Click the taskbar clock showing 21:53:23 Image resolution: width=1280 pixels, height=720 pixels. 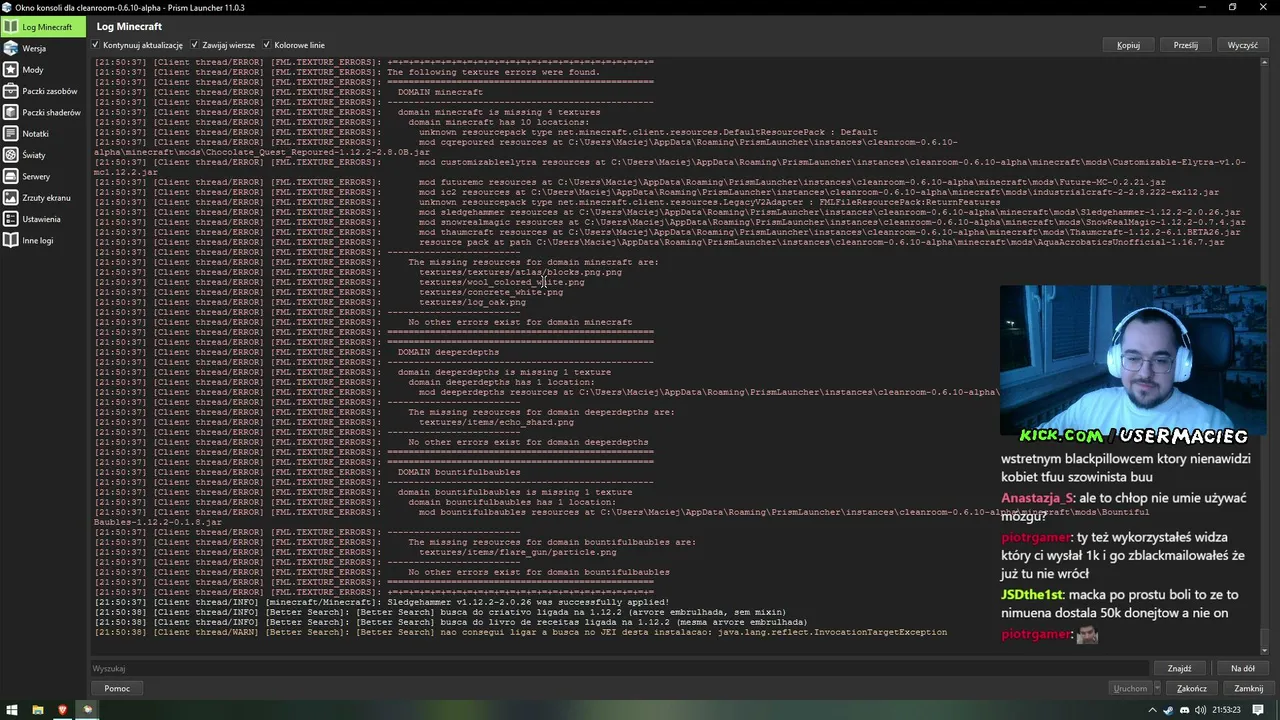pyautogui.click(x=1226, y=710)
